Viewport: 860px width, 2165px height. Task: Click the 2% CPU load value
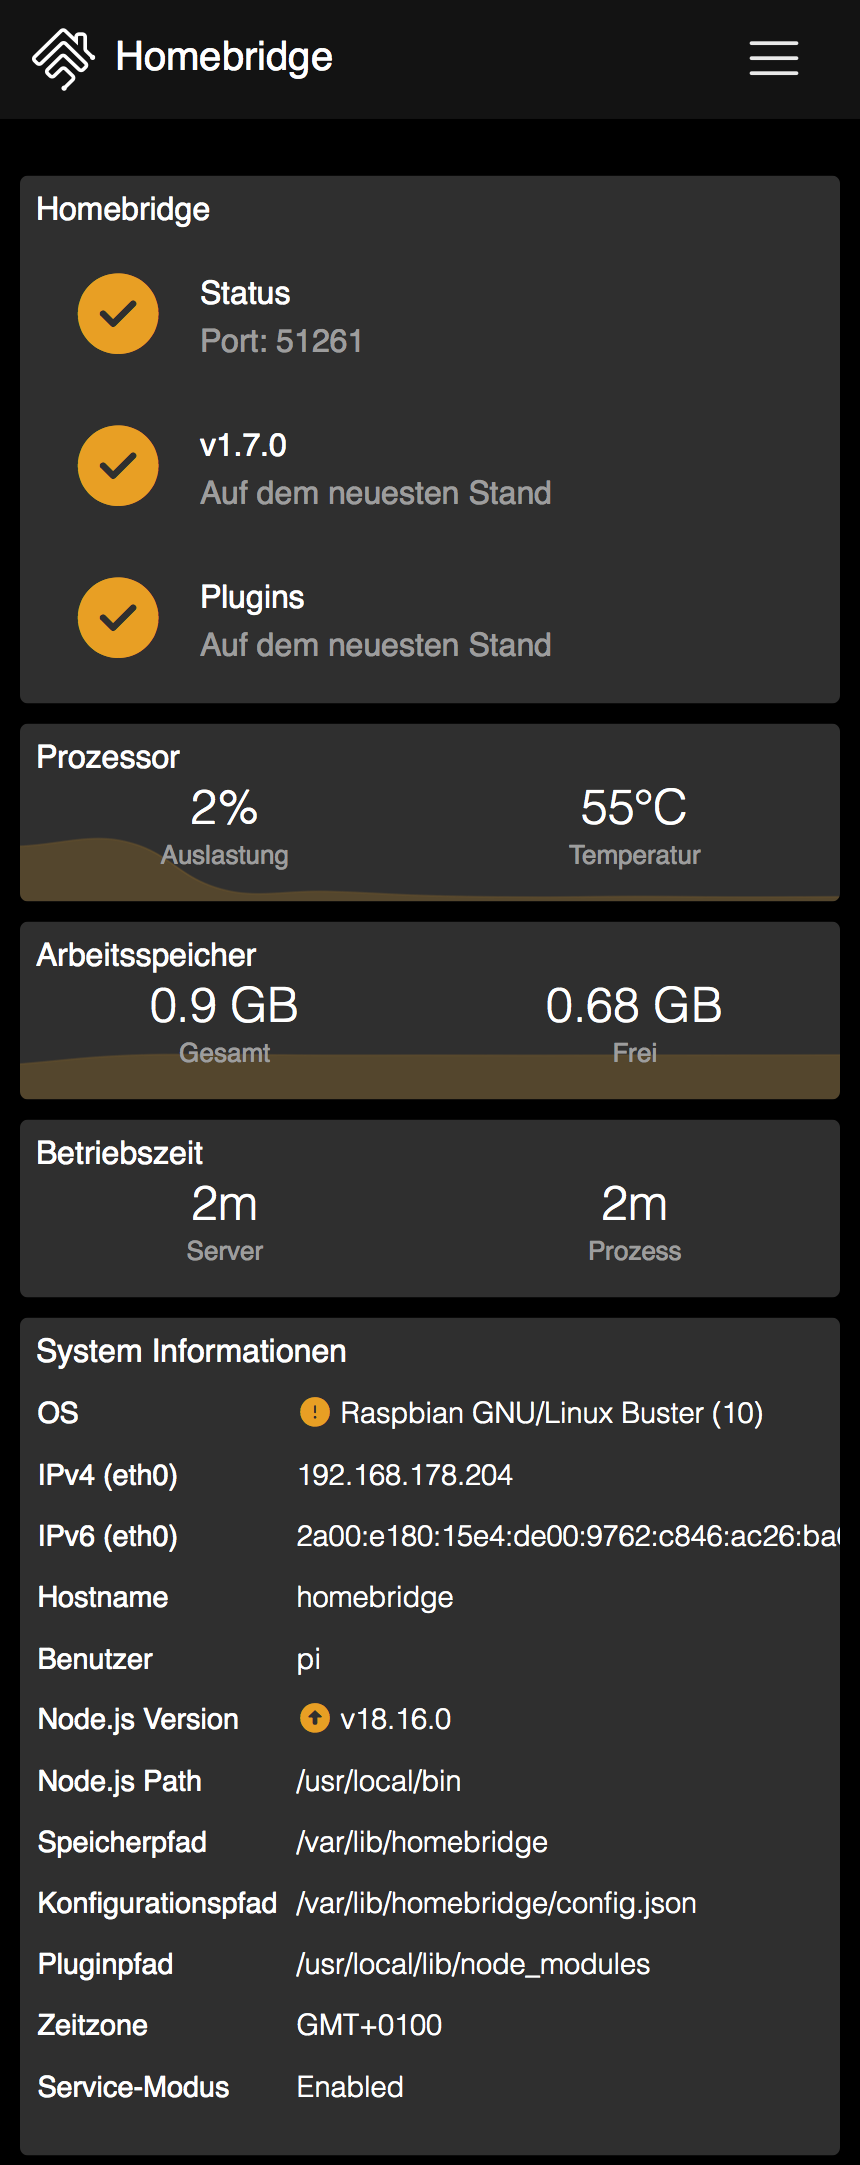(x=224, y=808)
